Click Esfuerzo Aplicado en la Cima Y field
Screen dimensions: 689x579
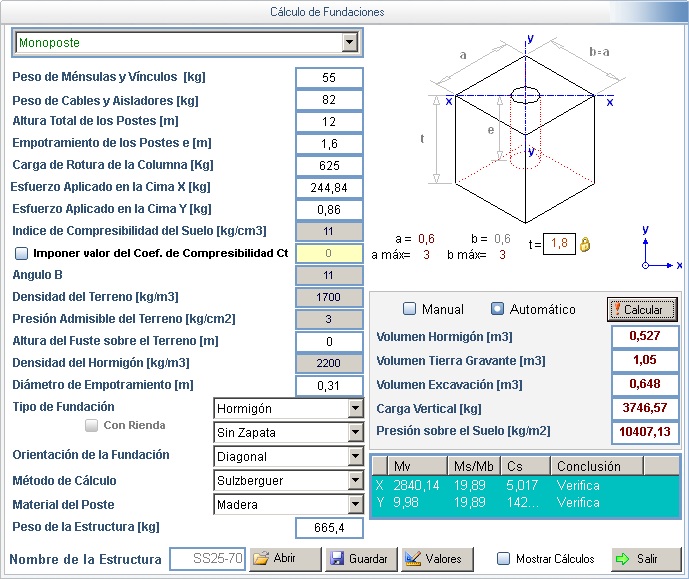click(x=329, y=210)
